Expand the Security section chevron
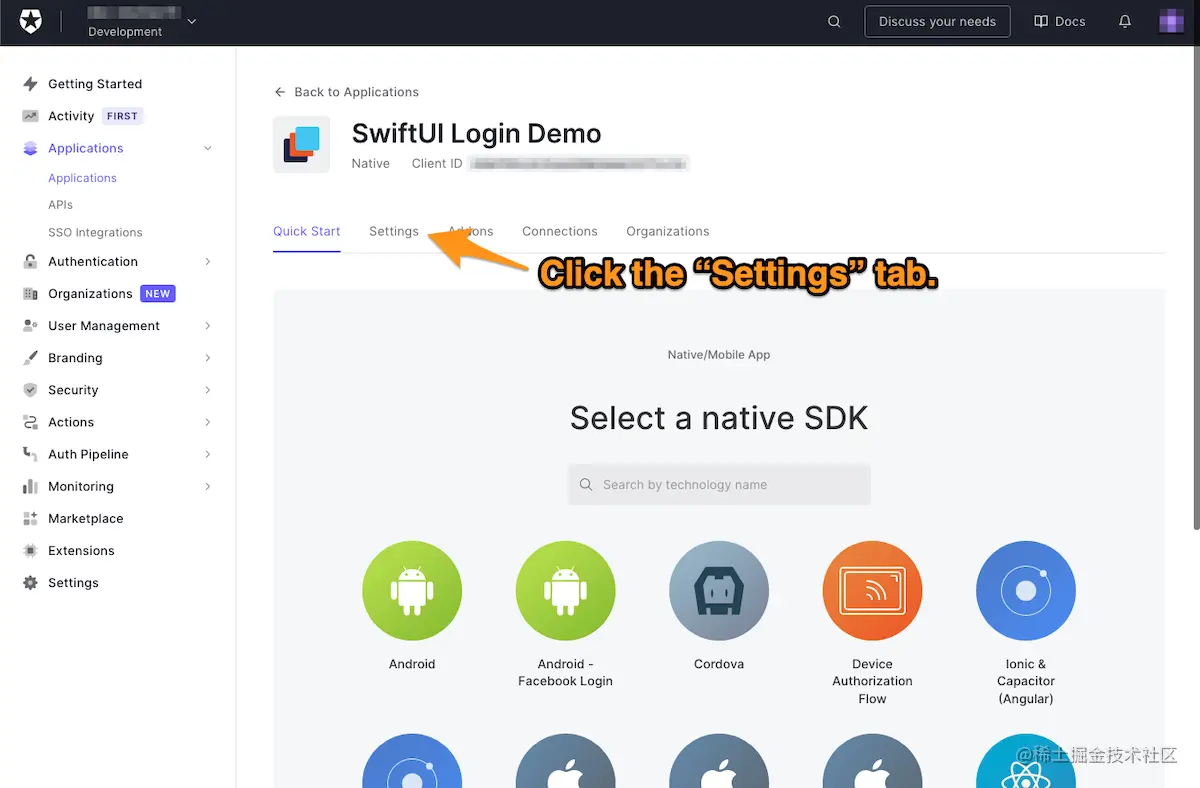This screenshot has height=788, width=1200. [208, 390]
